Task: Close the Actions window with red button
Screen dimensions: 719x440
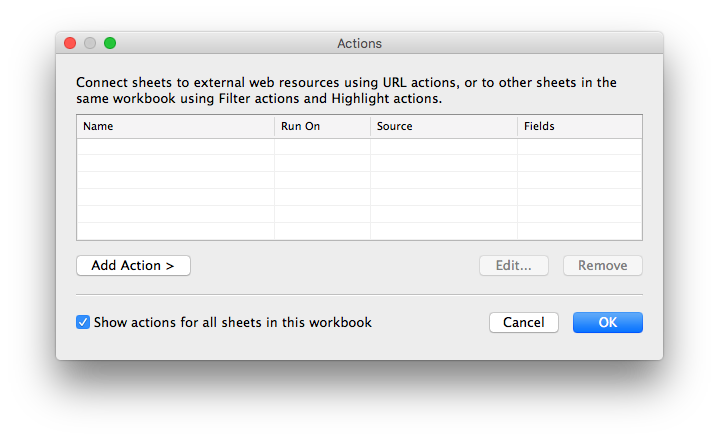Action: [70, 43]
